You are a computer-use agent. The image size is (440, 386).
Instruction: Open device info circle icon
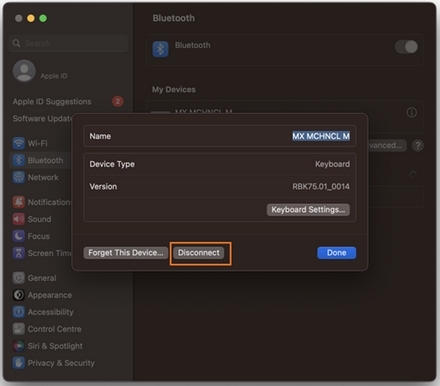(412, 113)
